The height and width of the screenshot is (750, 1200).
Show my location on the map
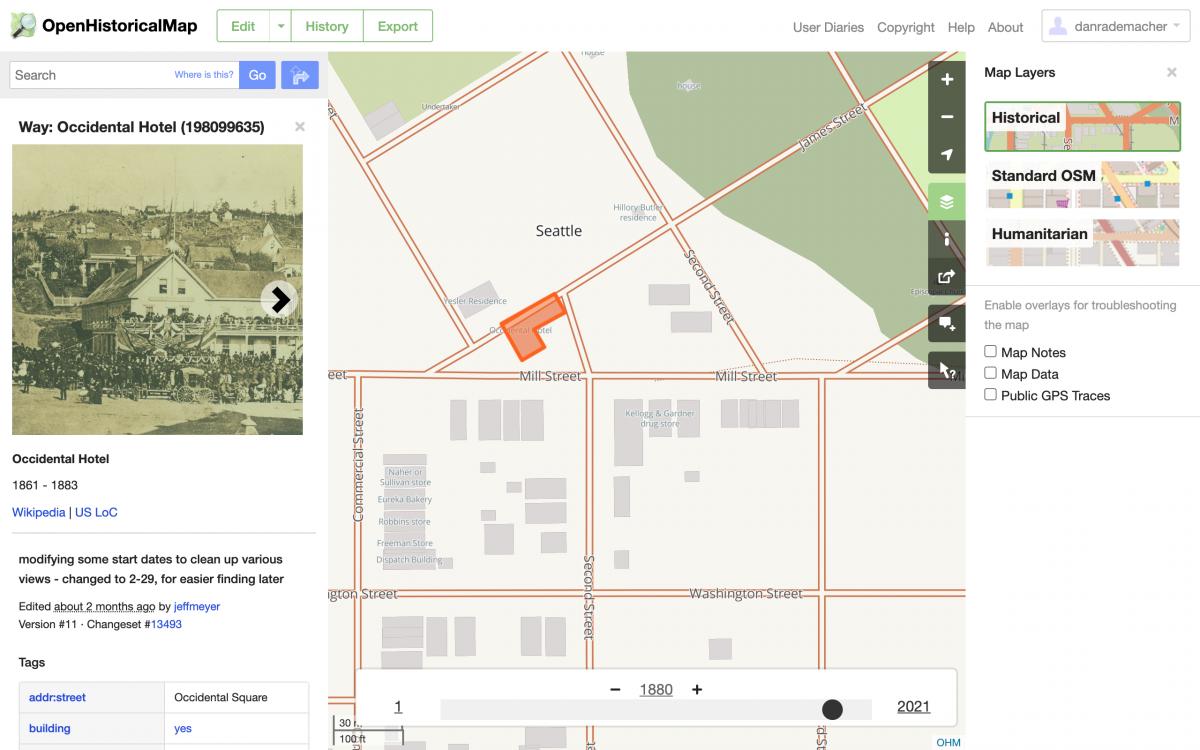click(947, 154)
